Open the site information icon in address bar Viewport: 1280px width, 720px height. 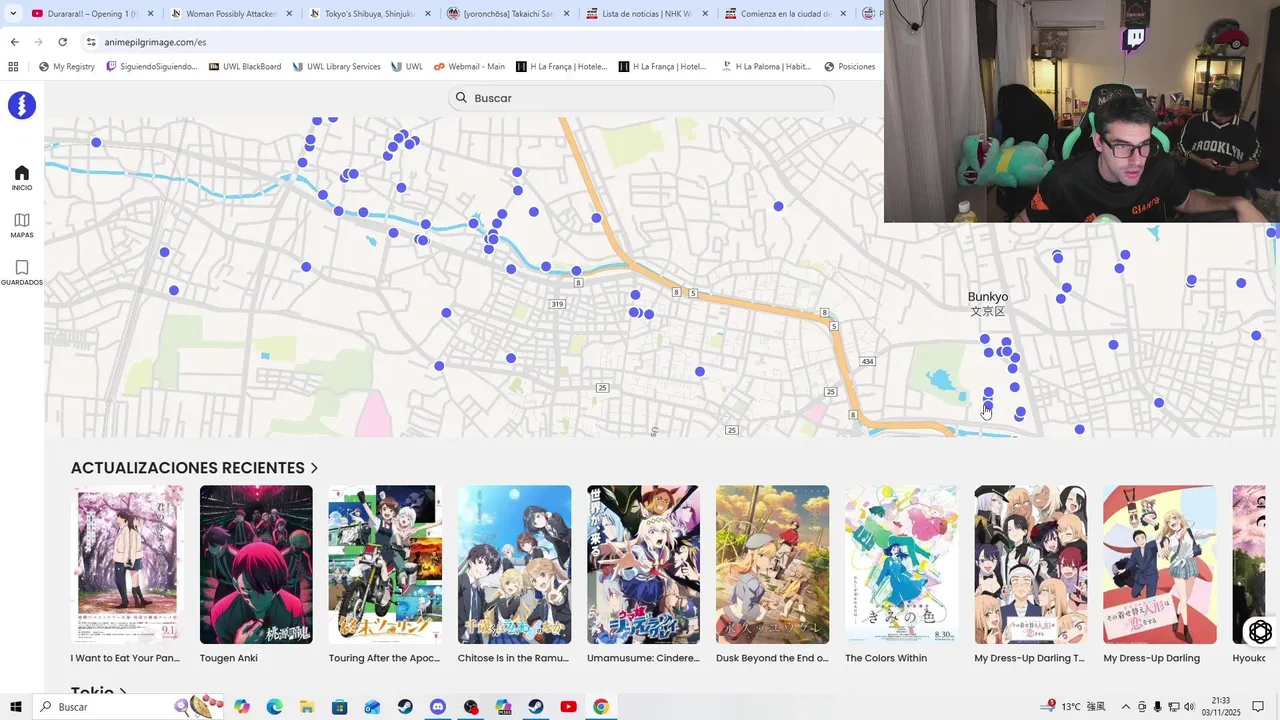click(91, 42)
